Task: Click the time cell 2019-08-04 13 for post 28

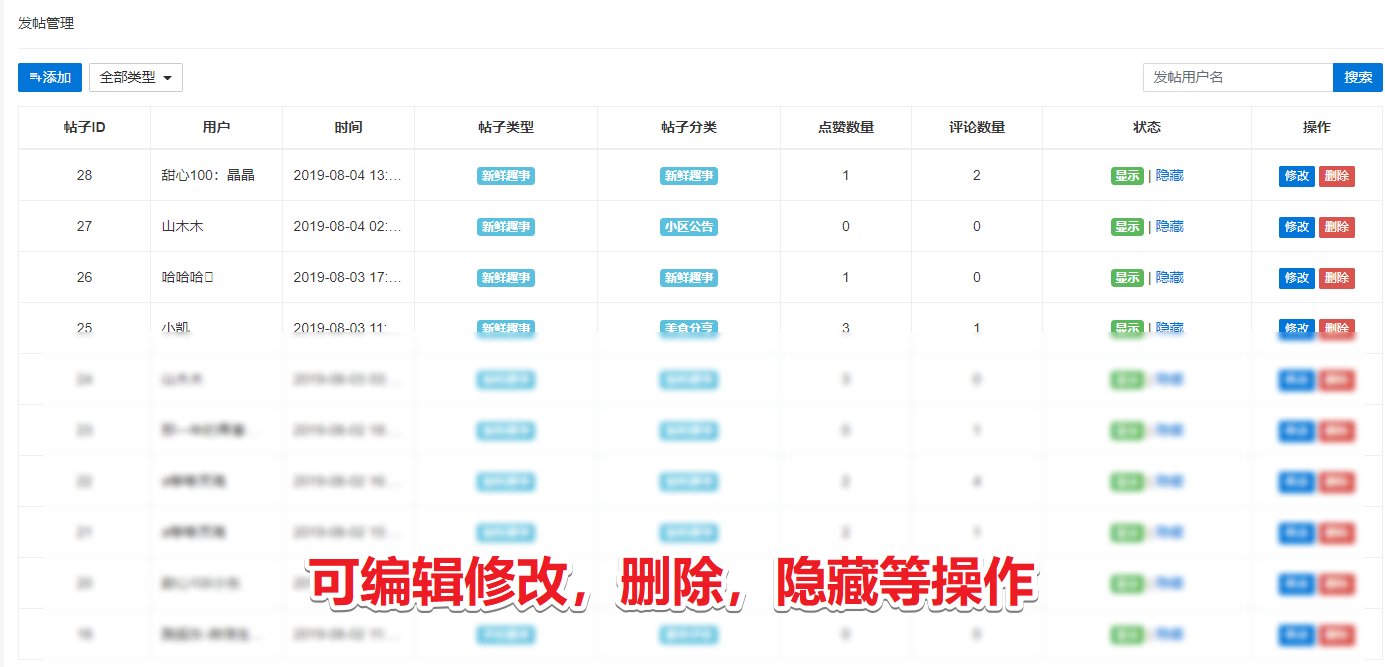Action: (348, 176)
